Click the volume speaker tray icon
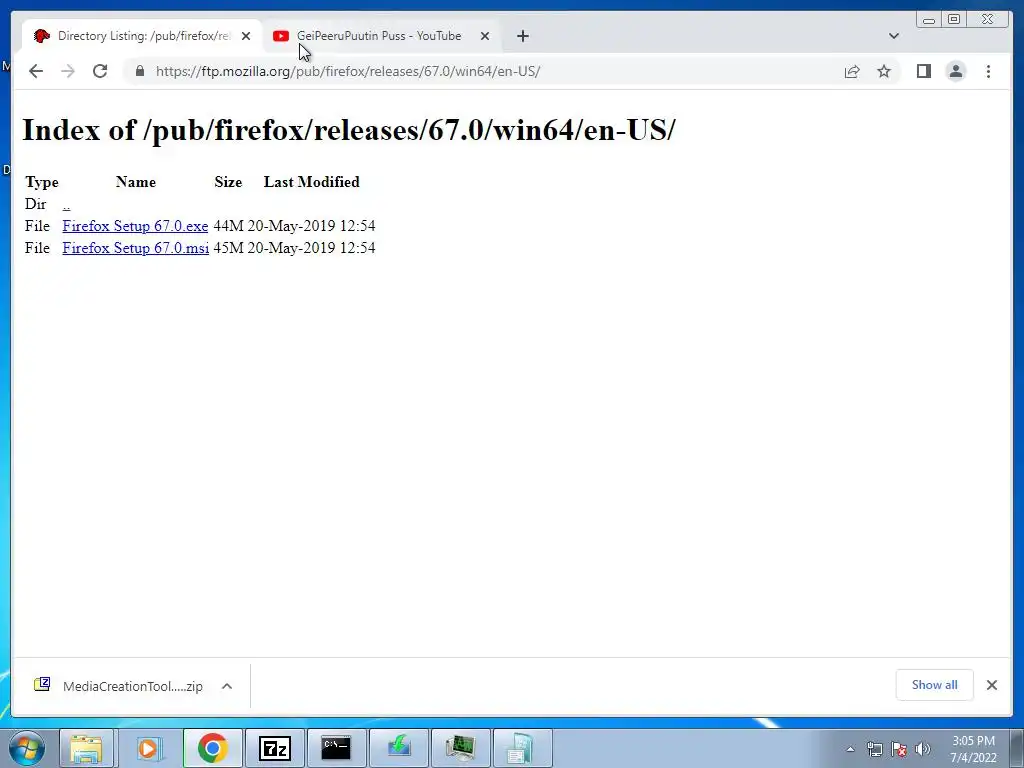This screenshot has height=768, width=1024. tap(923, 749)
